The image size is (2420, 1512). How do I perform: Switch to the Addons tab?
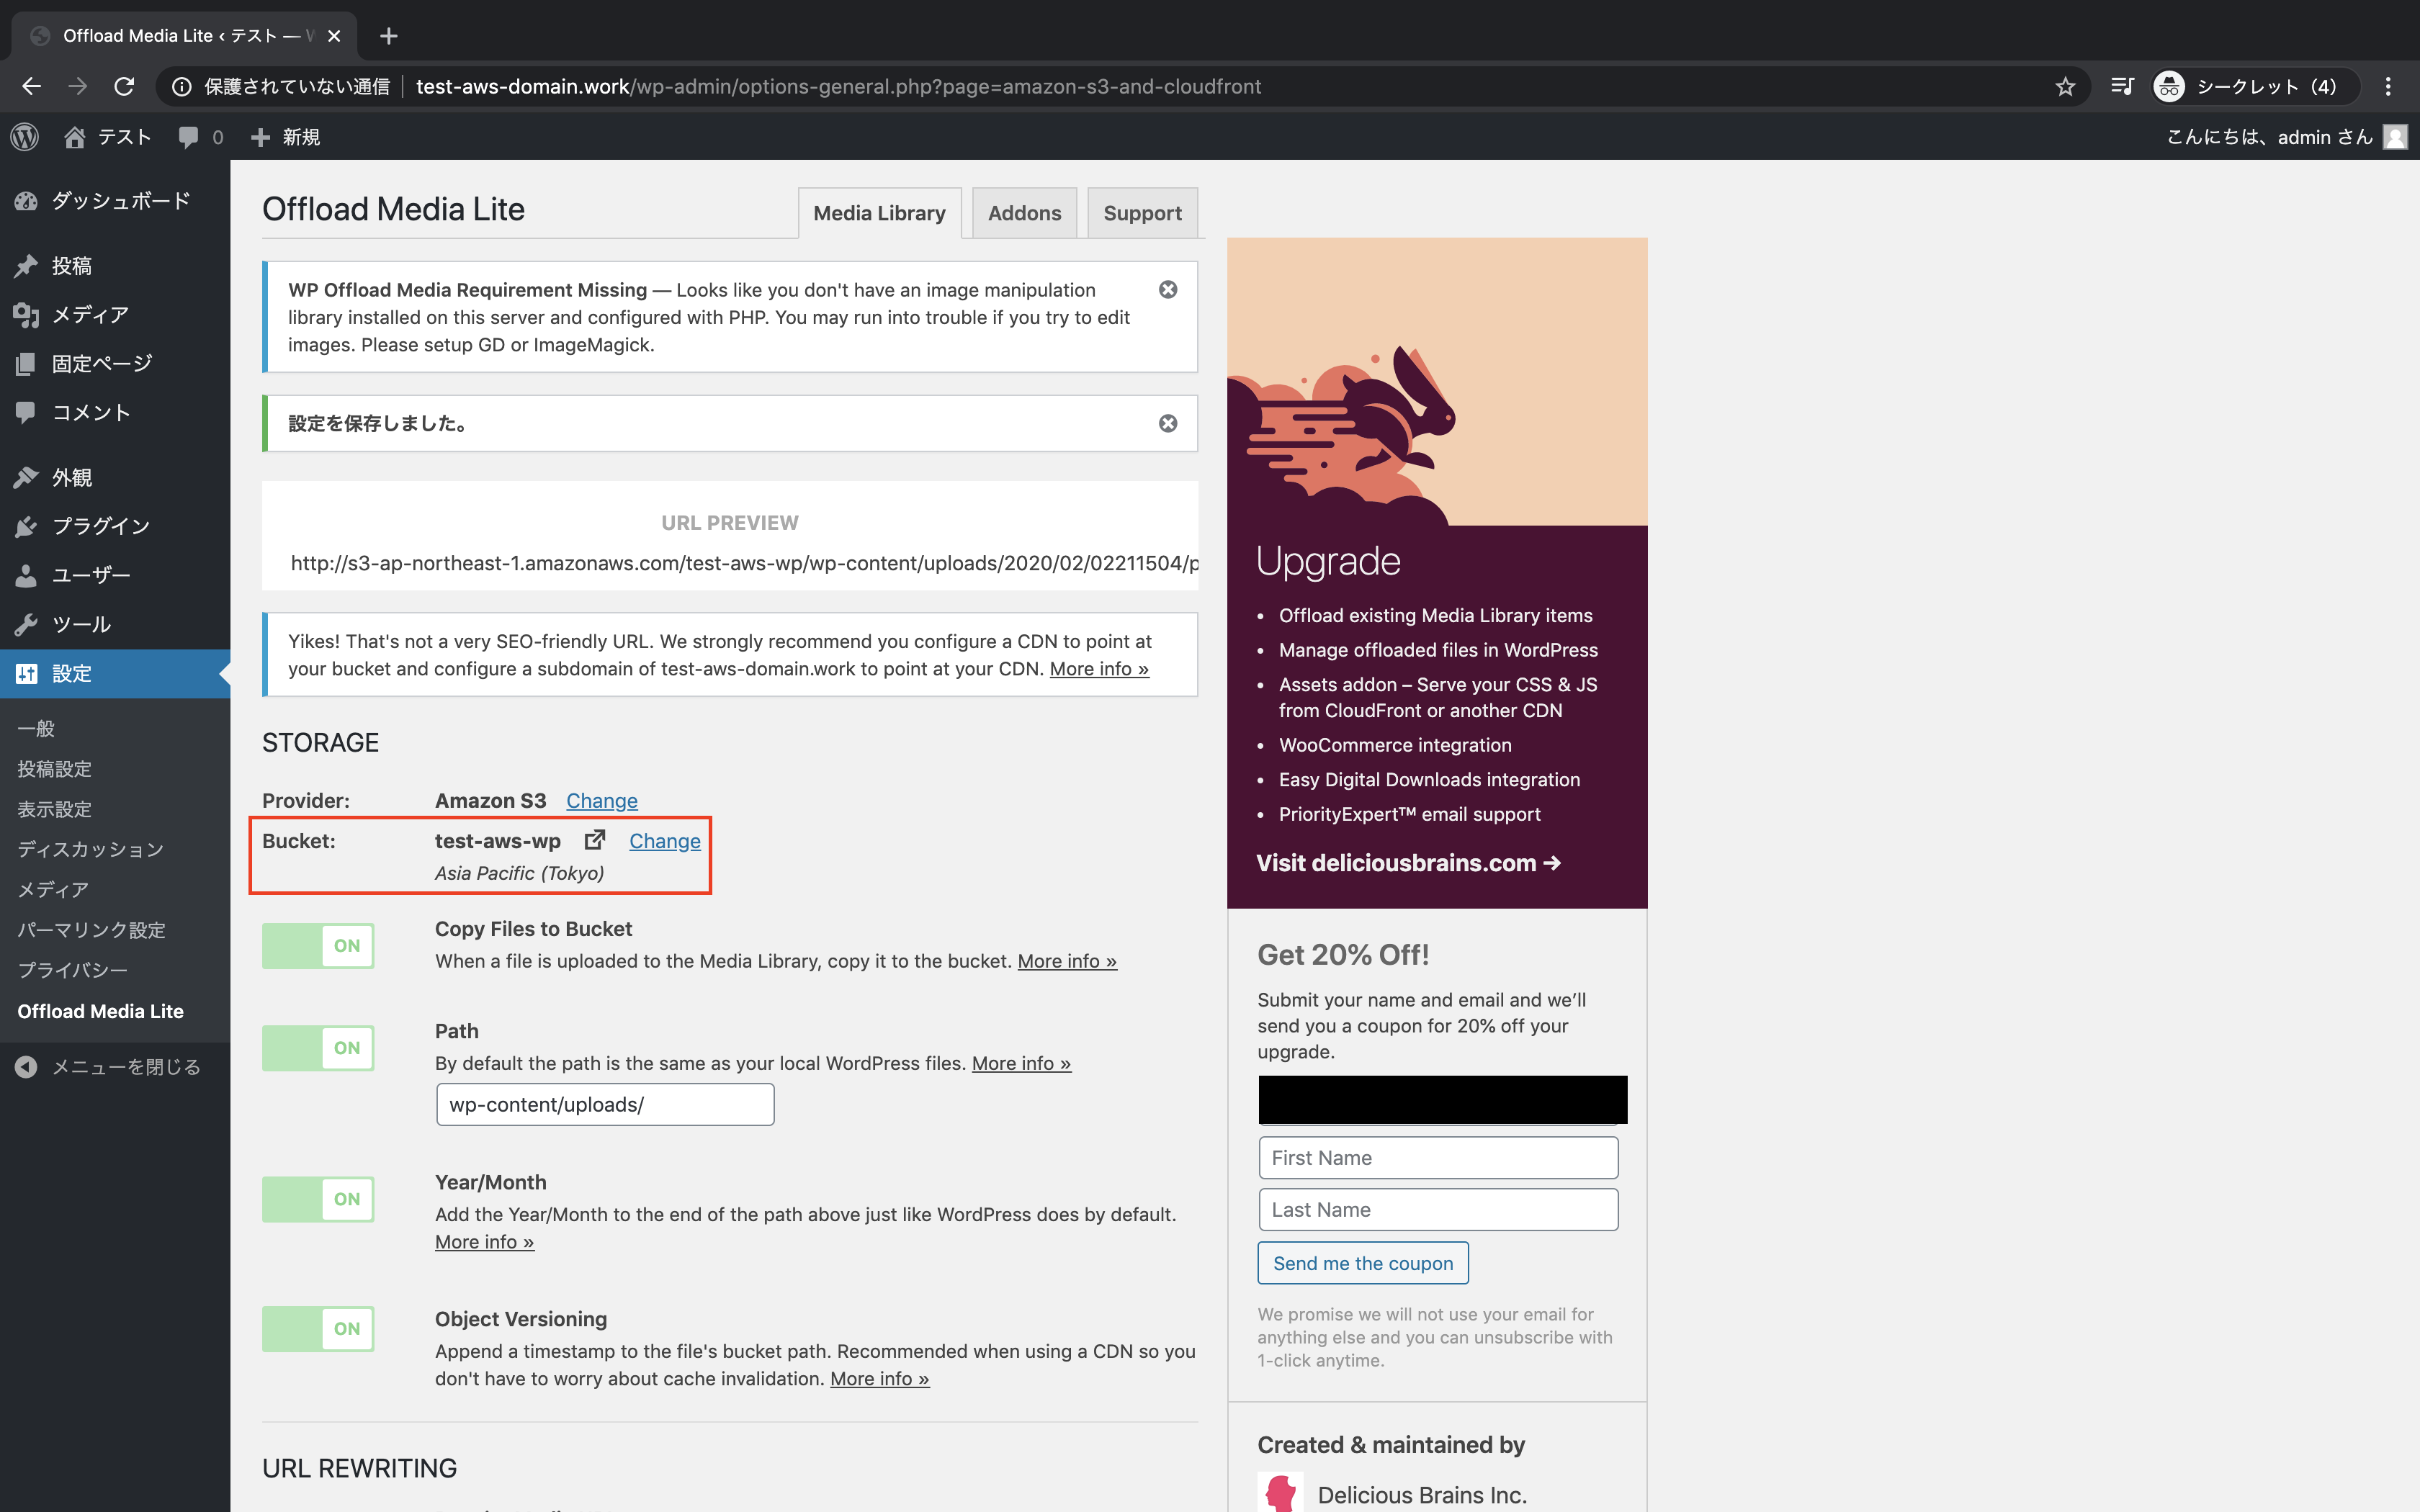click(x=1024, y=213)
